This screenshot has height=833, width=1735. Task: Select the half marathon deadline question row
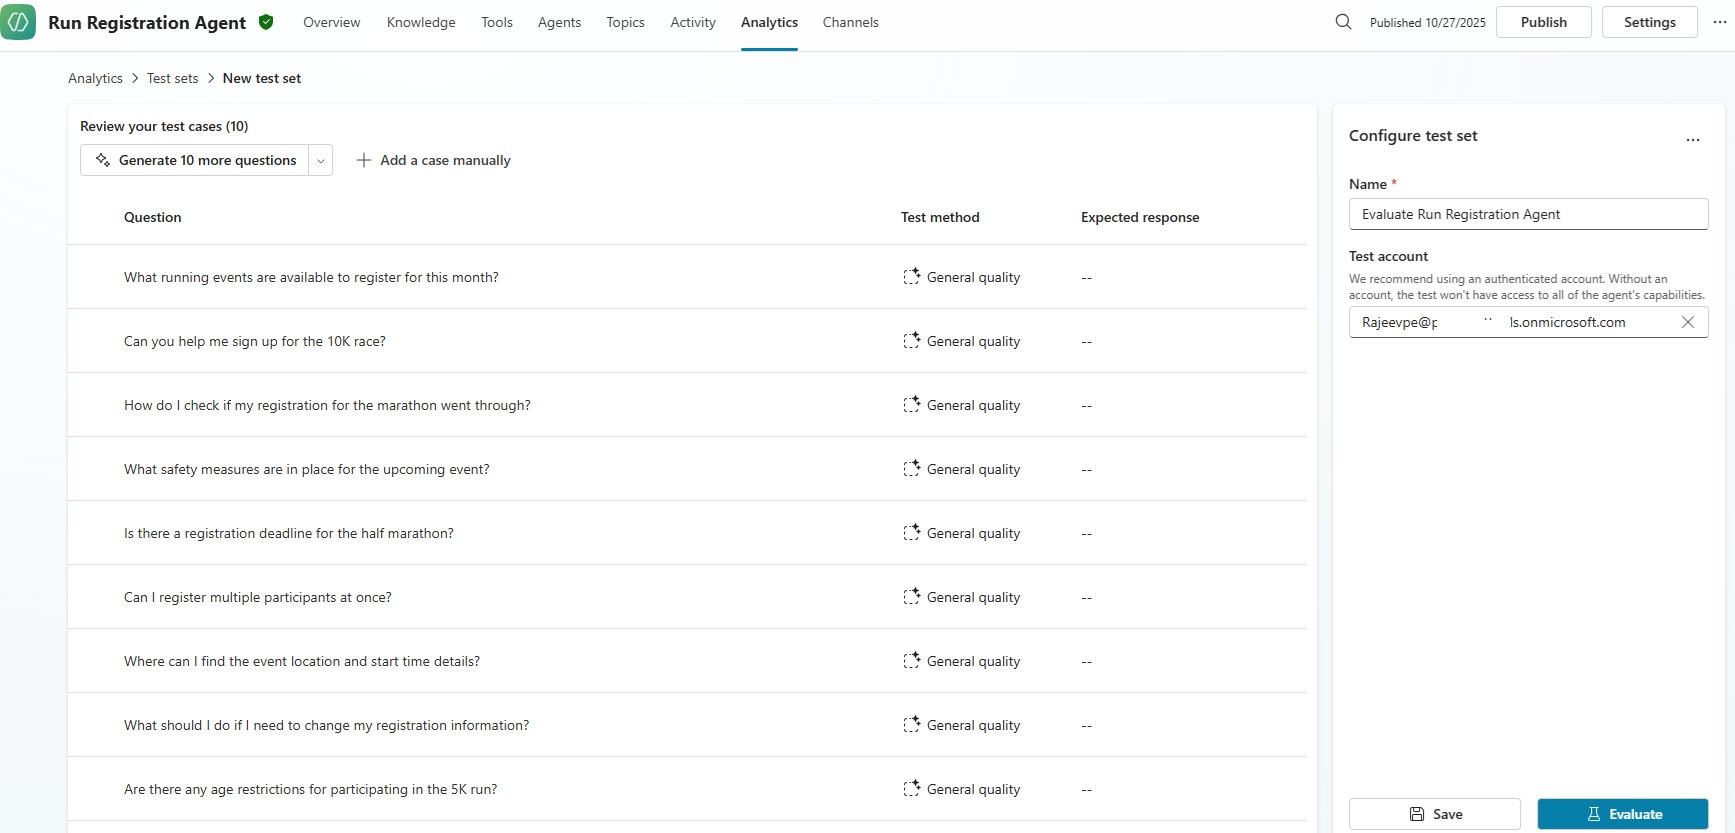[x=289, y=533]
